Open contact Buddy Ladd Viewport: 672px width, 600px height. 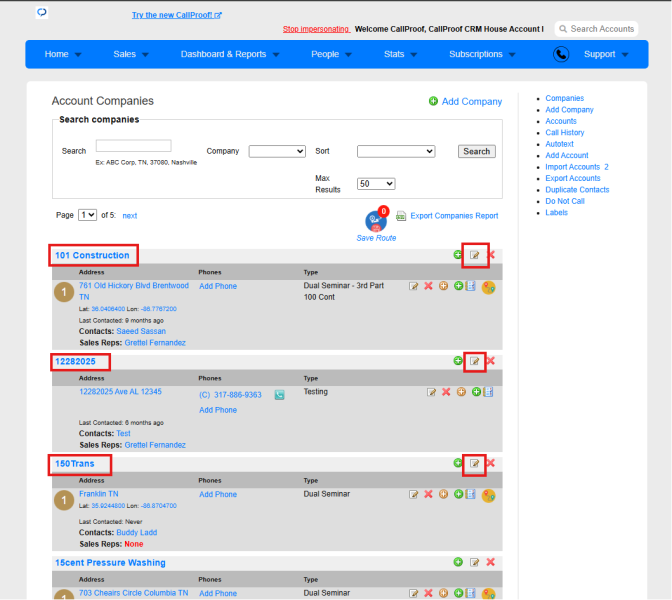point(137,532)
